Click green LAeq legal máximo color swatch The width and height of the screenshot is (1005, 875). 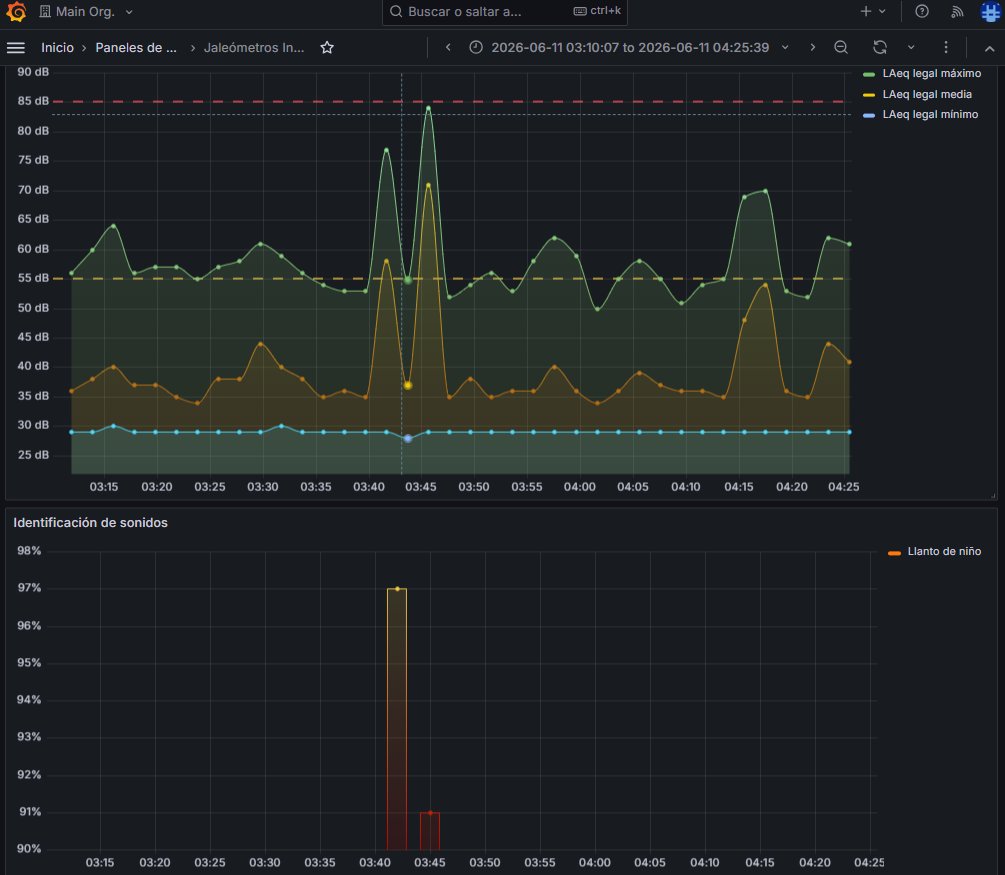869,74
